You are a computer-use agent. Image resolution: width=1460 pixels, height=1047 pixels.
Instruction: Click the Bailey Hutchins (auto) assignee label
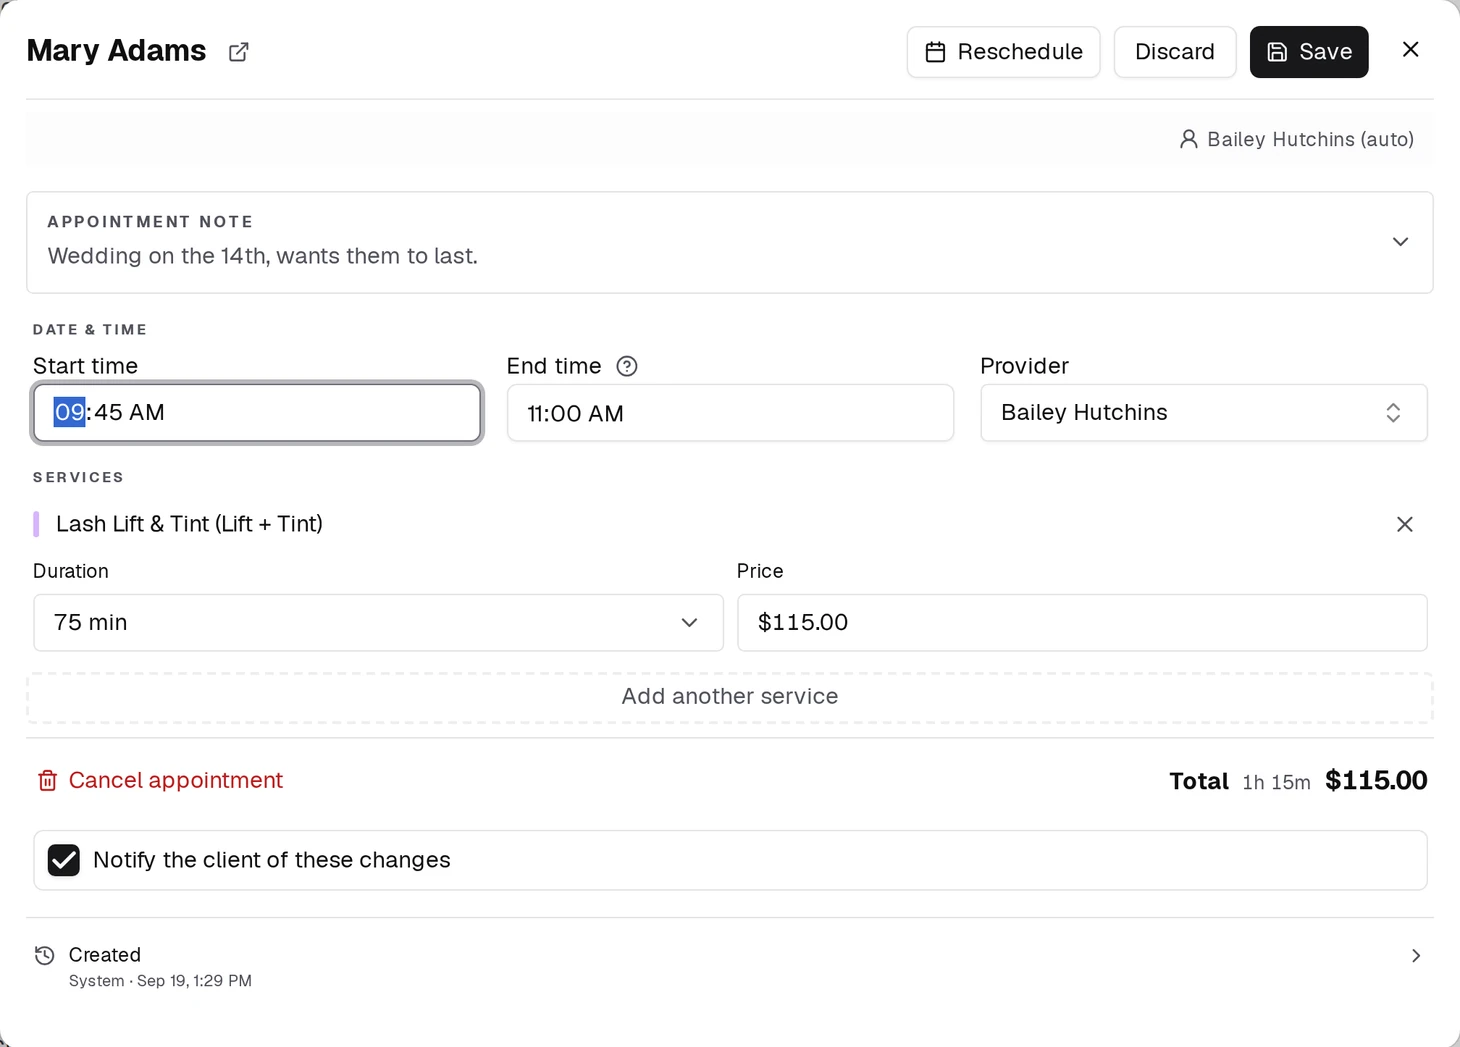1296,139
